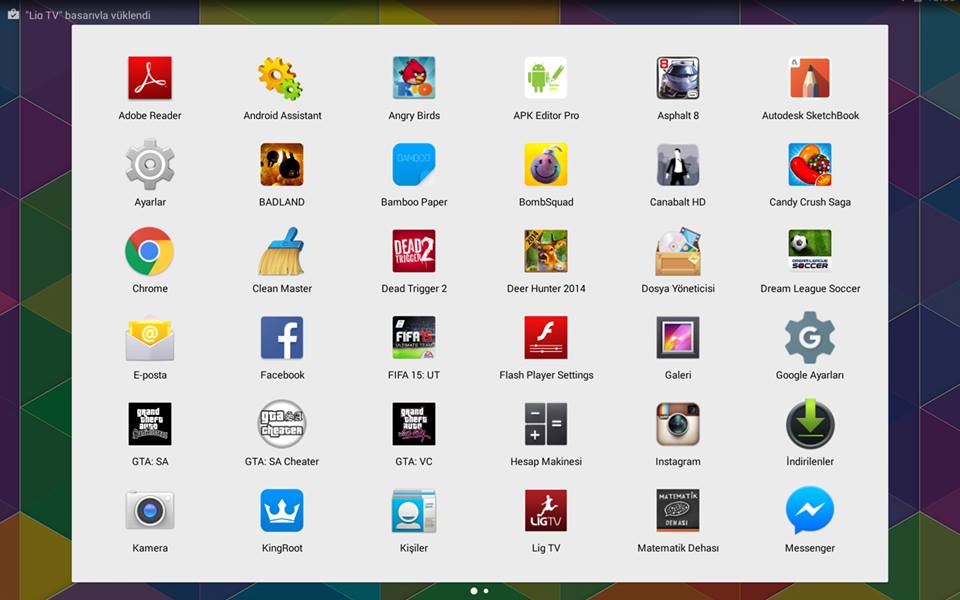Launch Instagram app
Screen dimensions: 960x600
pyautogui.click(x=678, y=424)
